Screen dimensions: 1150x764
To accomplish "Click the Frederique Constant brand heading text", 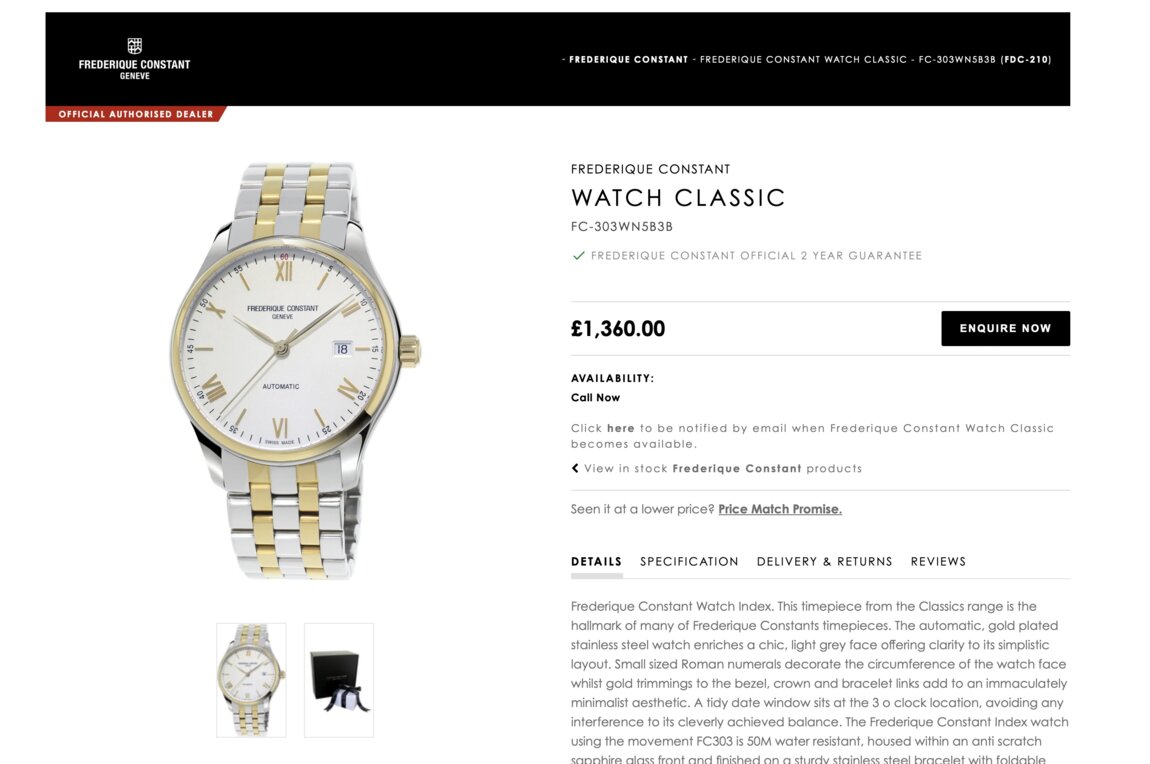I will (651, 169).
